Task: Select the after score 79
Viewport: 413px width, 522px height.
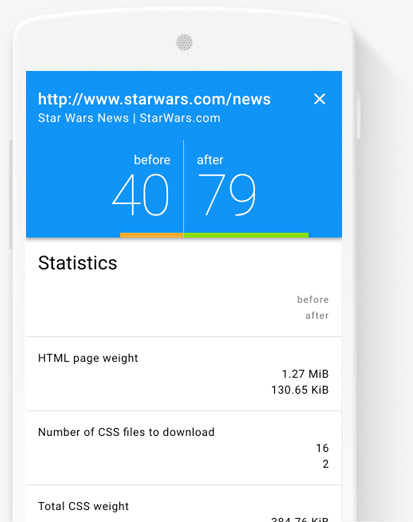Action: [227, 195]
